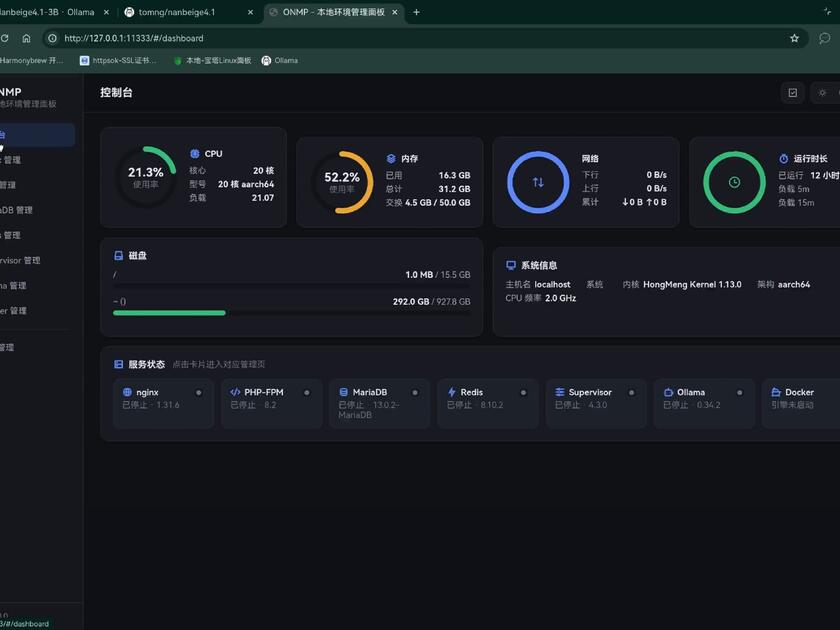Click the 控制台 page title

click(x=116, y=92)
